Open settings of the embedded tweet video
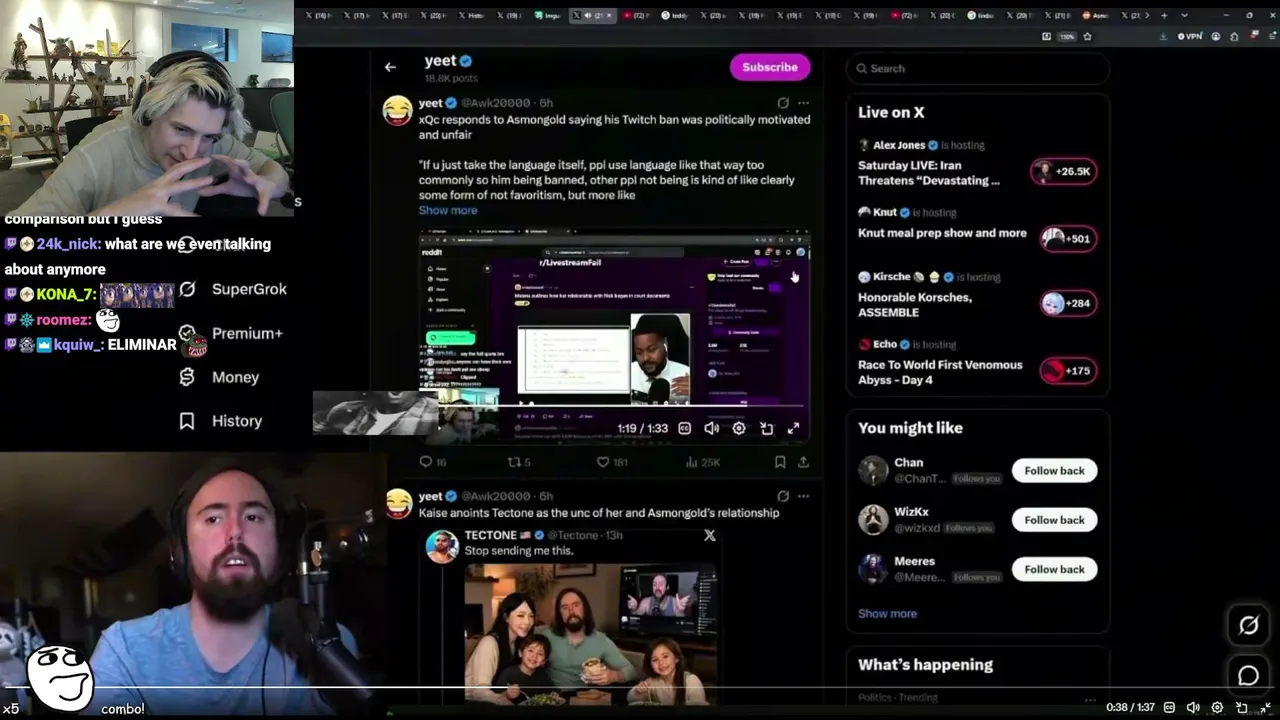This screenshot has width=1280, height=720. click(x=739, y=428)
